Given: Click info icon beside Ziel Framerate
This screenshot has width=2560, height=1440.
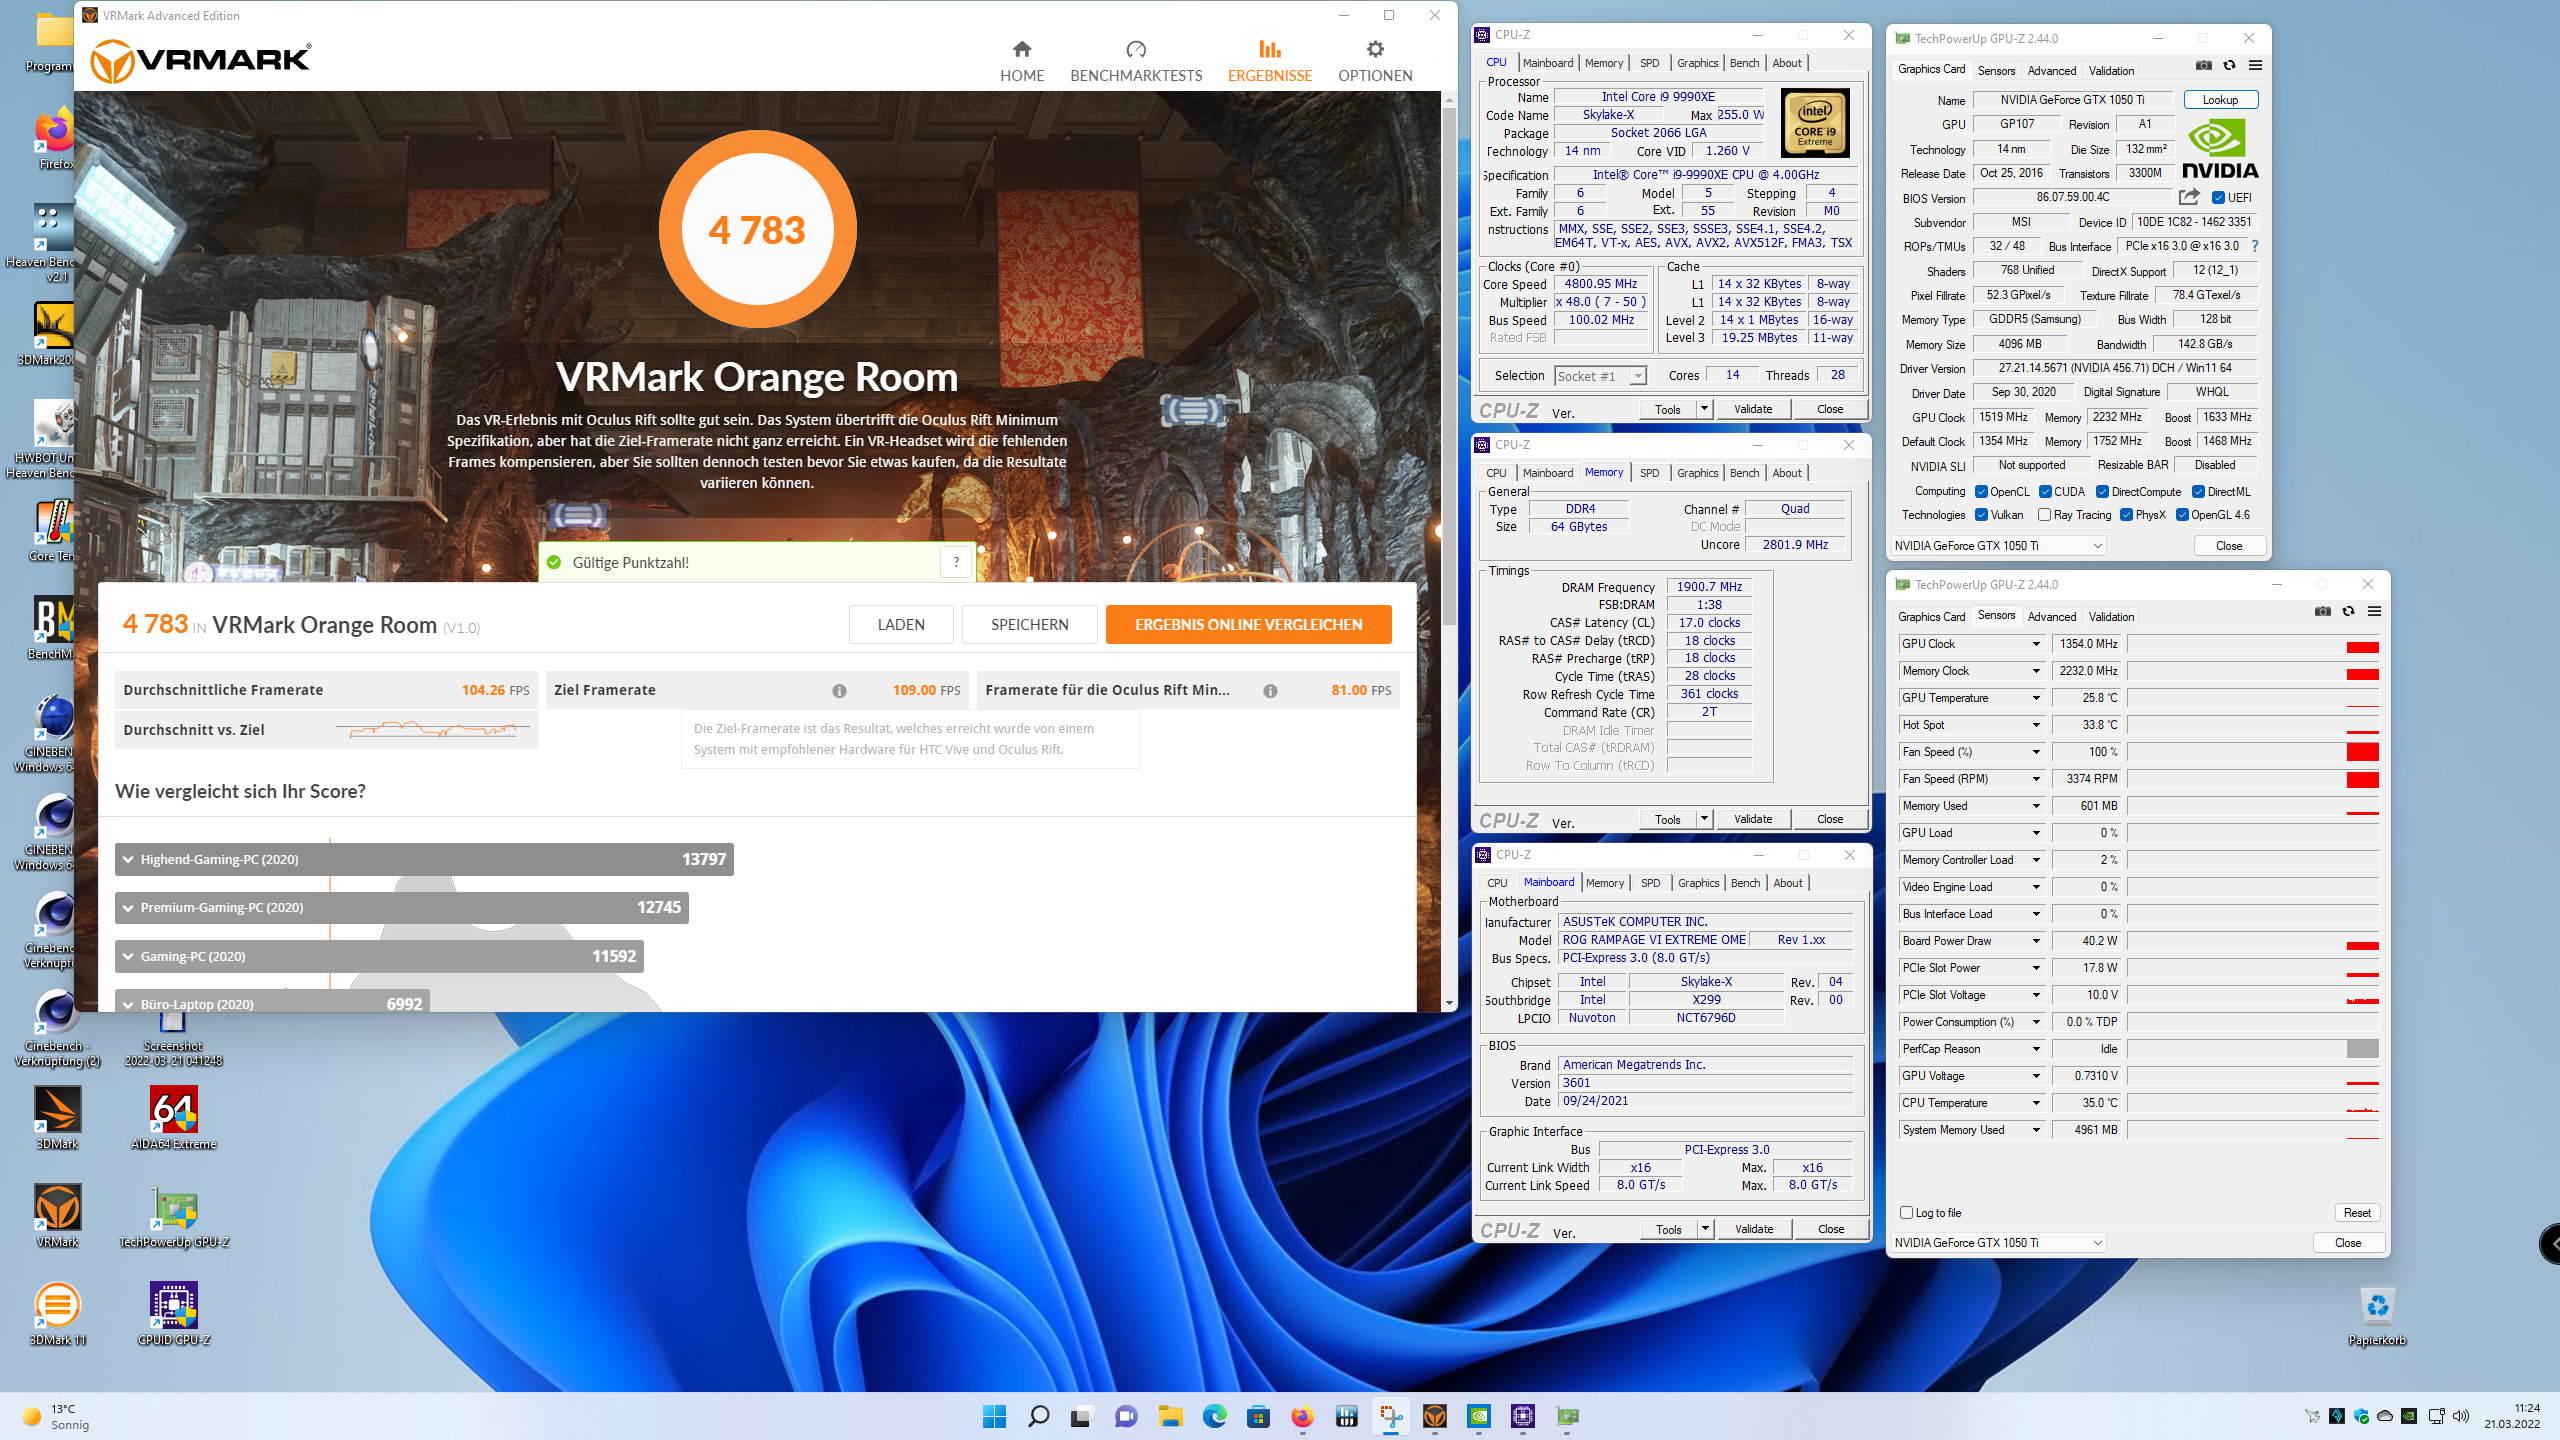Looking at the screenshot, I should coord(839,691).
